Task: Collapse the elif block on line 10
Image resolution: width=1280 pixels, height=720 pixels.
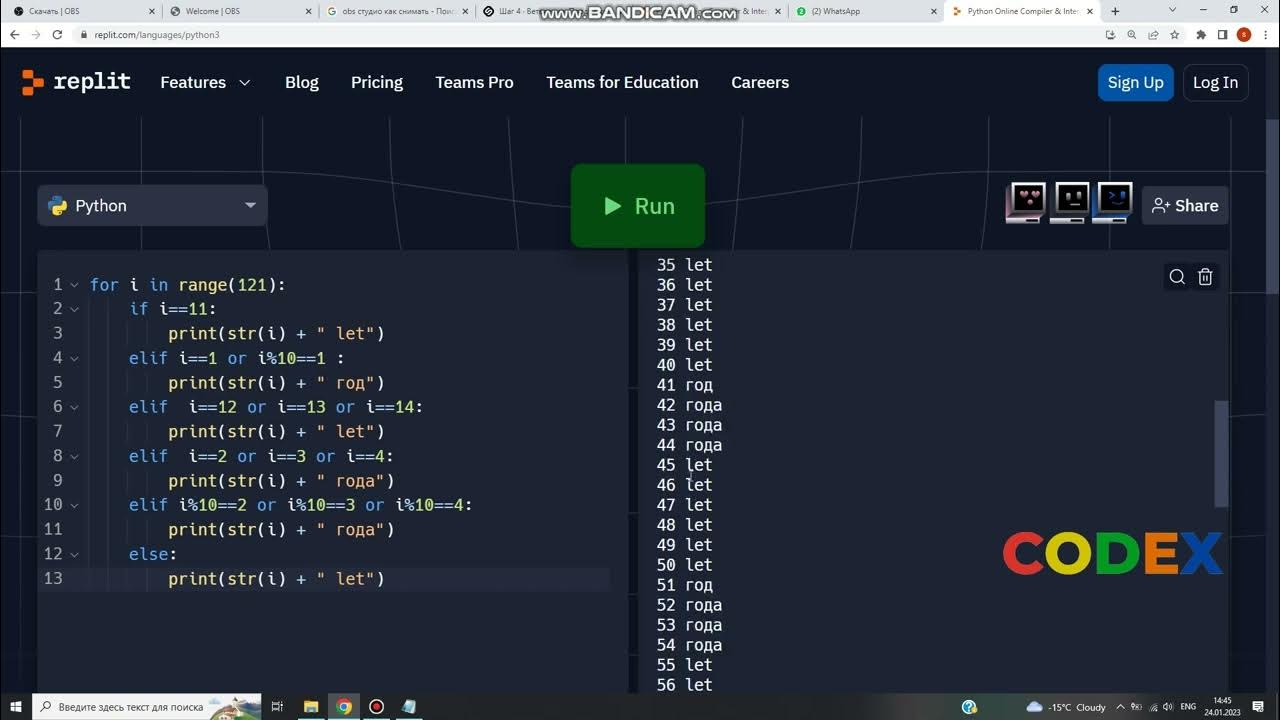Action: 74,505
